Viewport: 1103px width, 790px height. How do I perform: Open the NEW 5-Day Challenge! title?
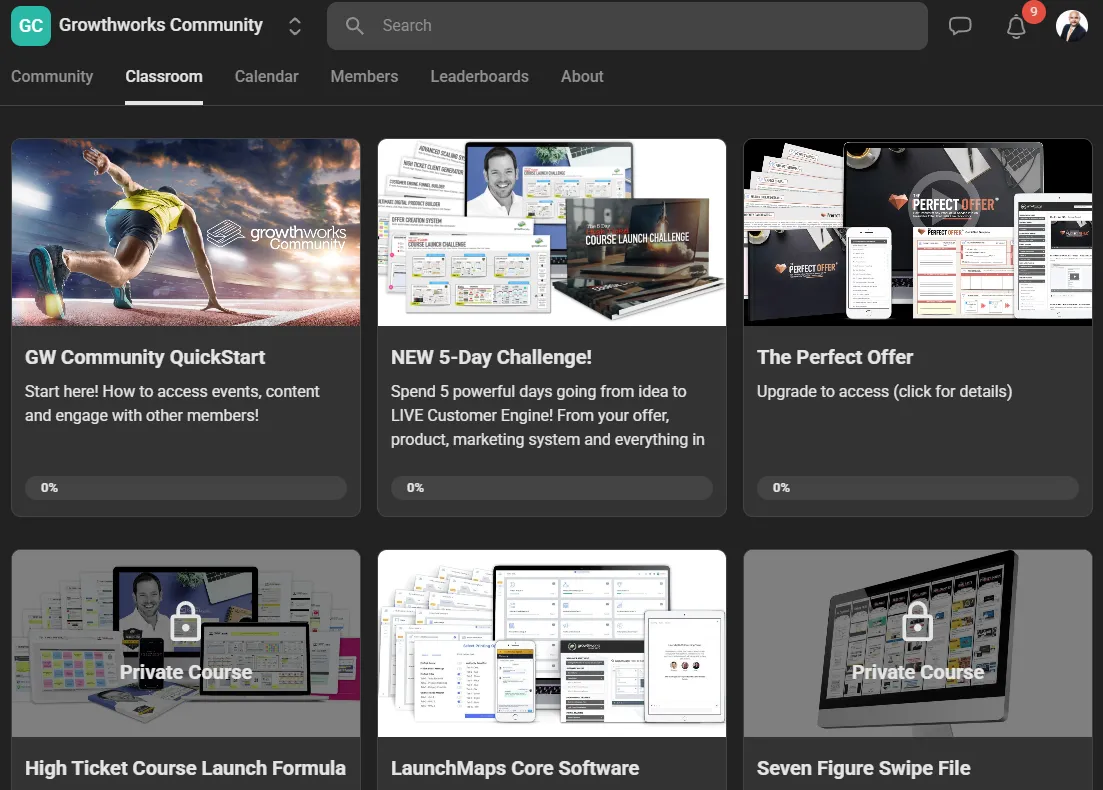click(491, 357)
